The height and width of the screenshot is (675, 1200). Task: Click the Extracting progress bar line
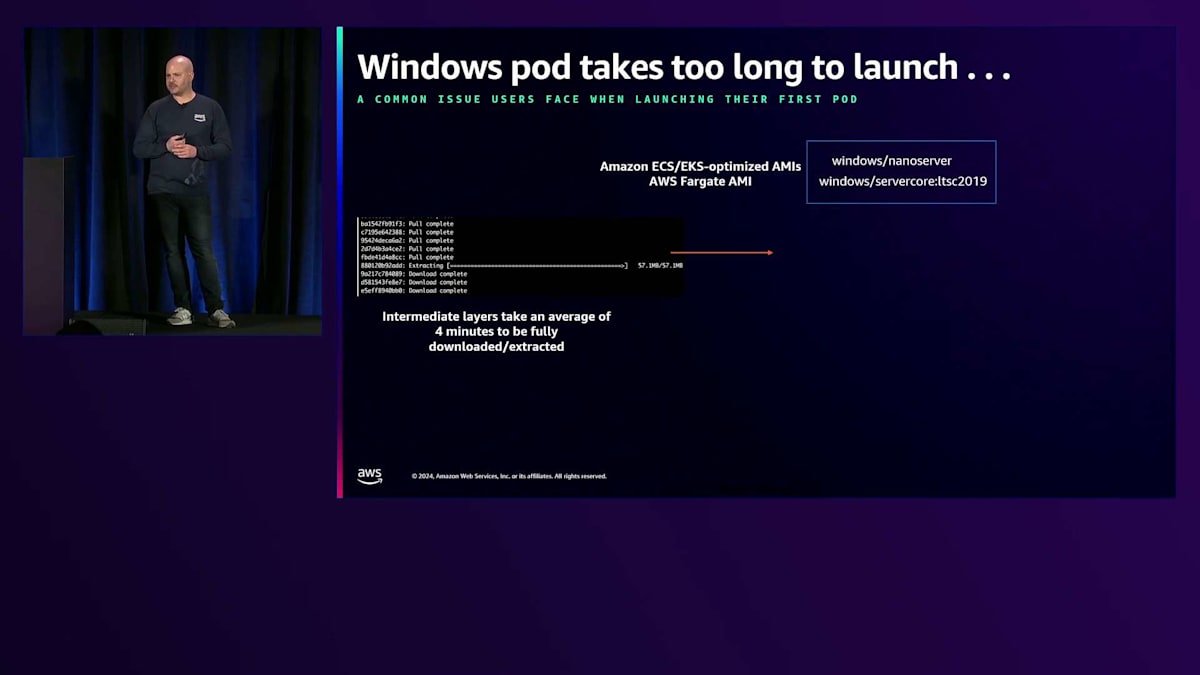click(x=521, y=265)
